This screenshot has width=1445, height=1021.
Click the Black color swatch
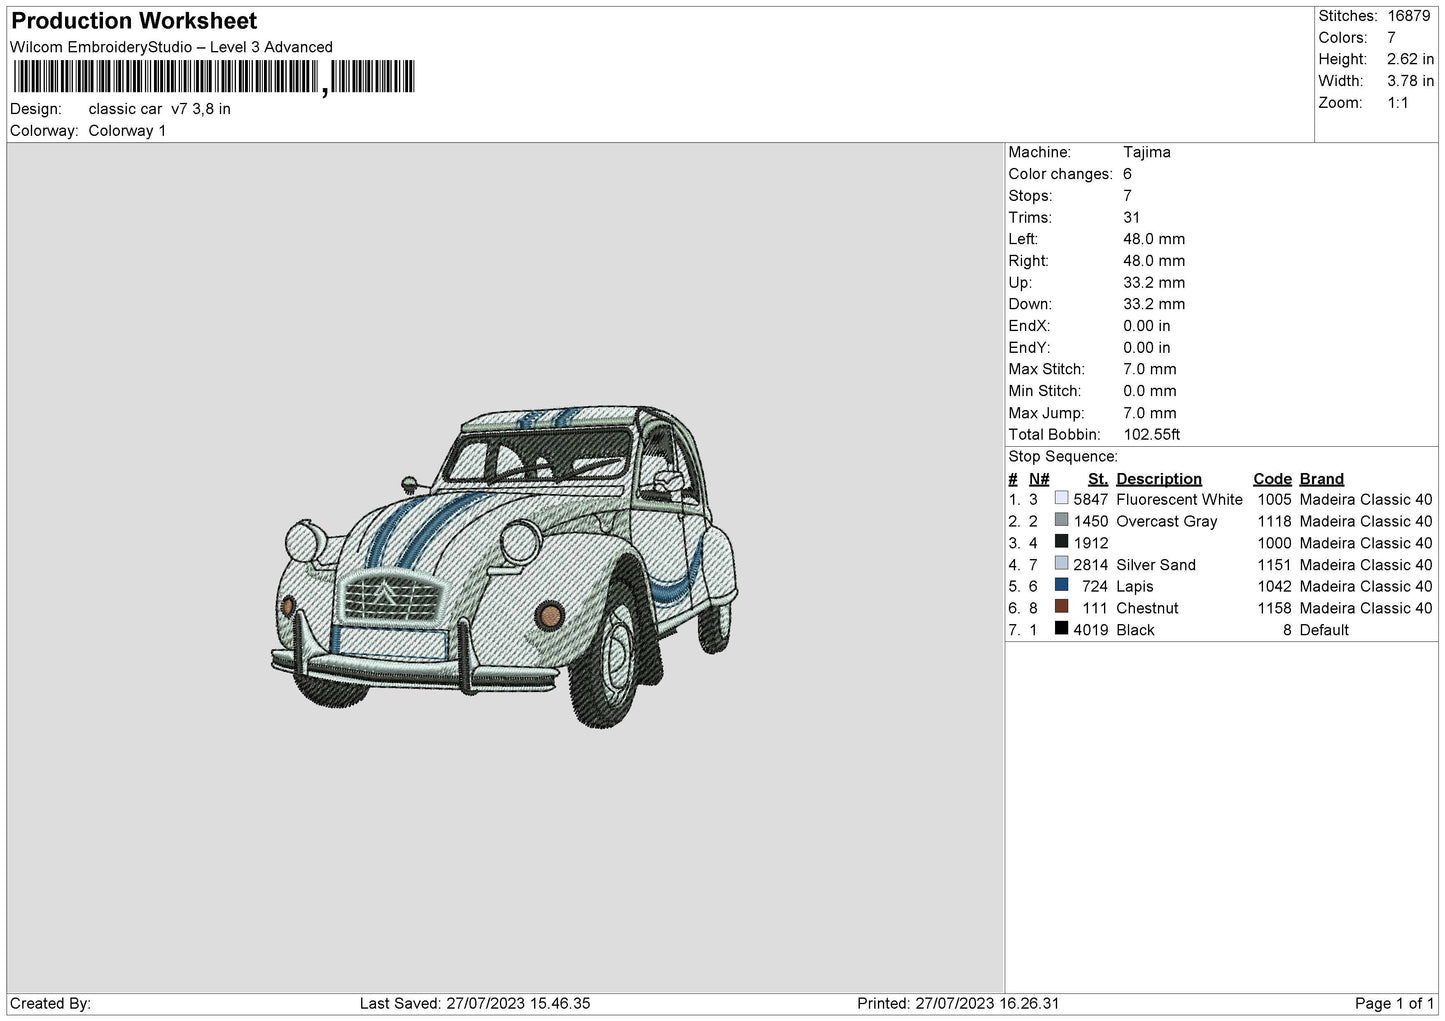coord(1061,629)
